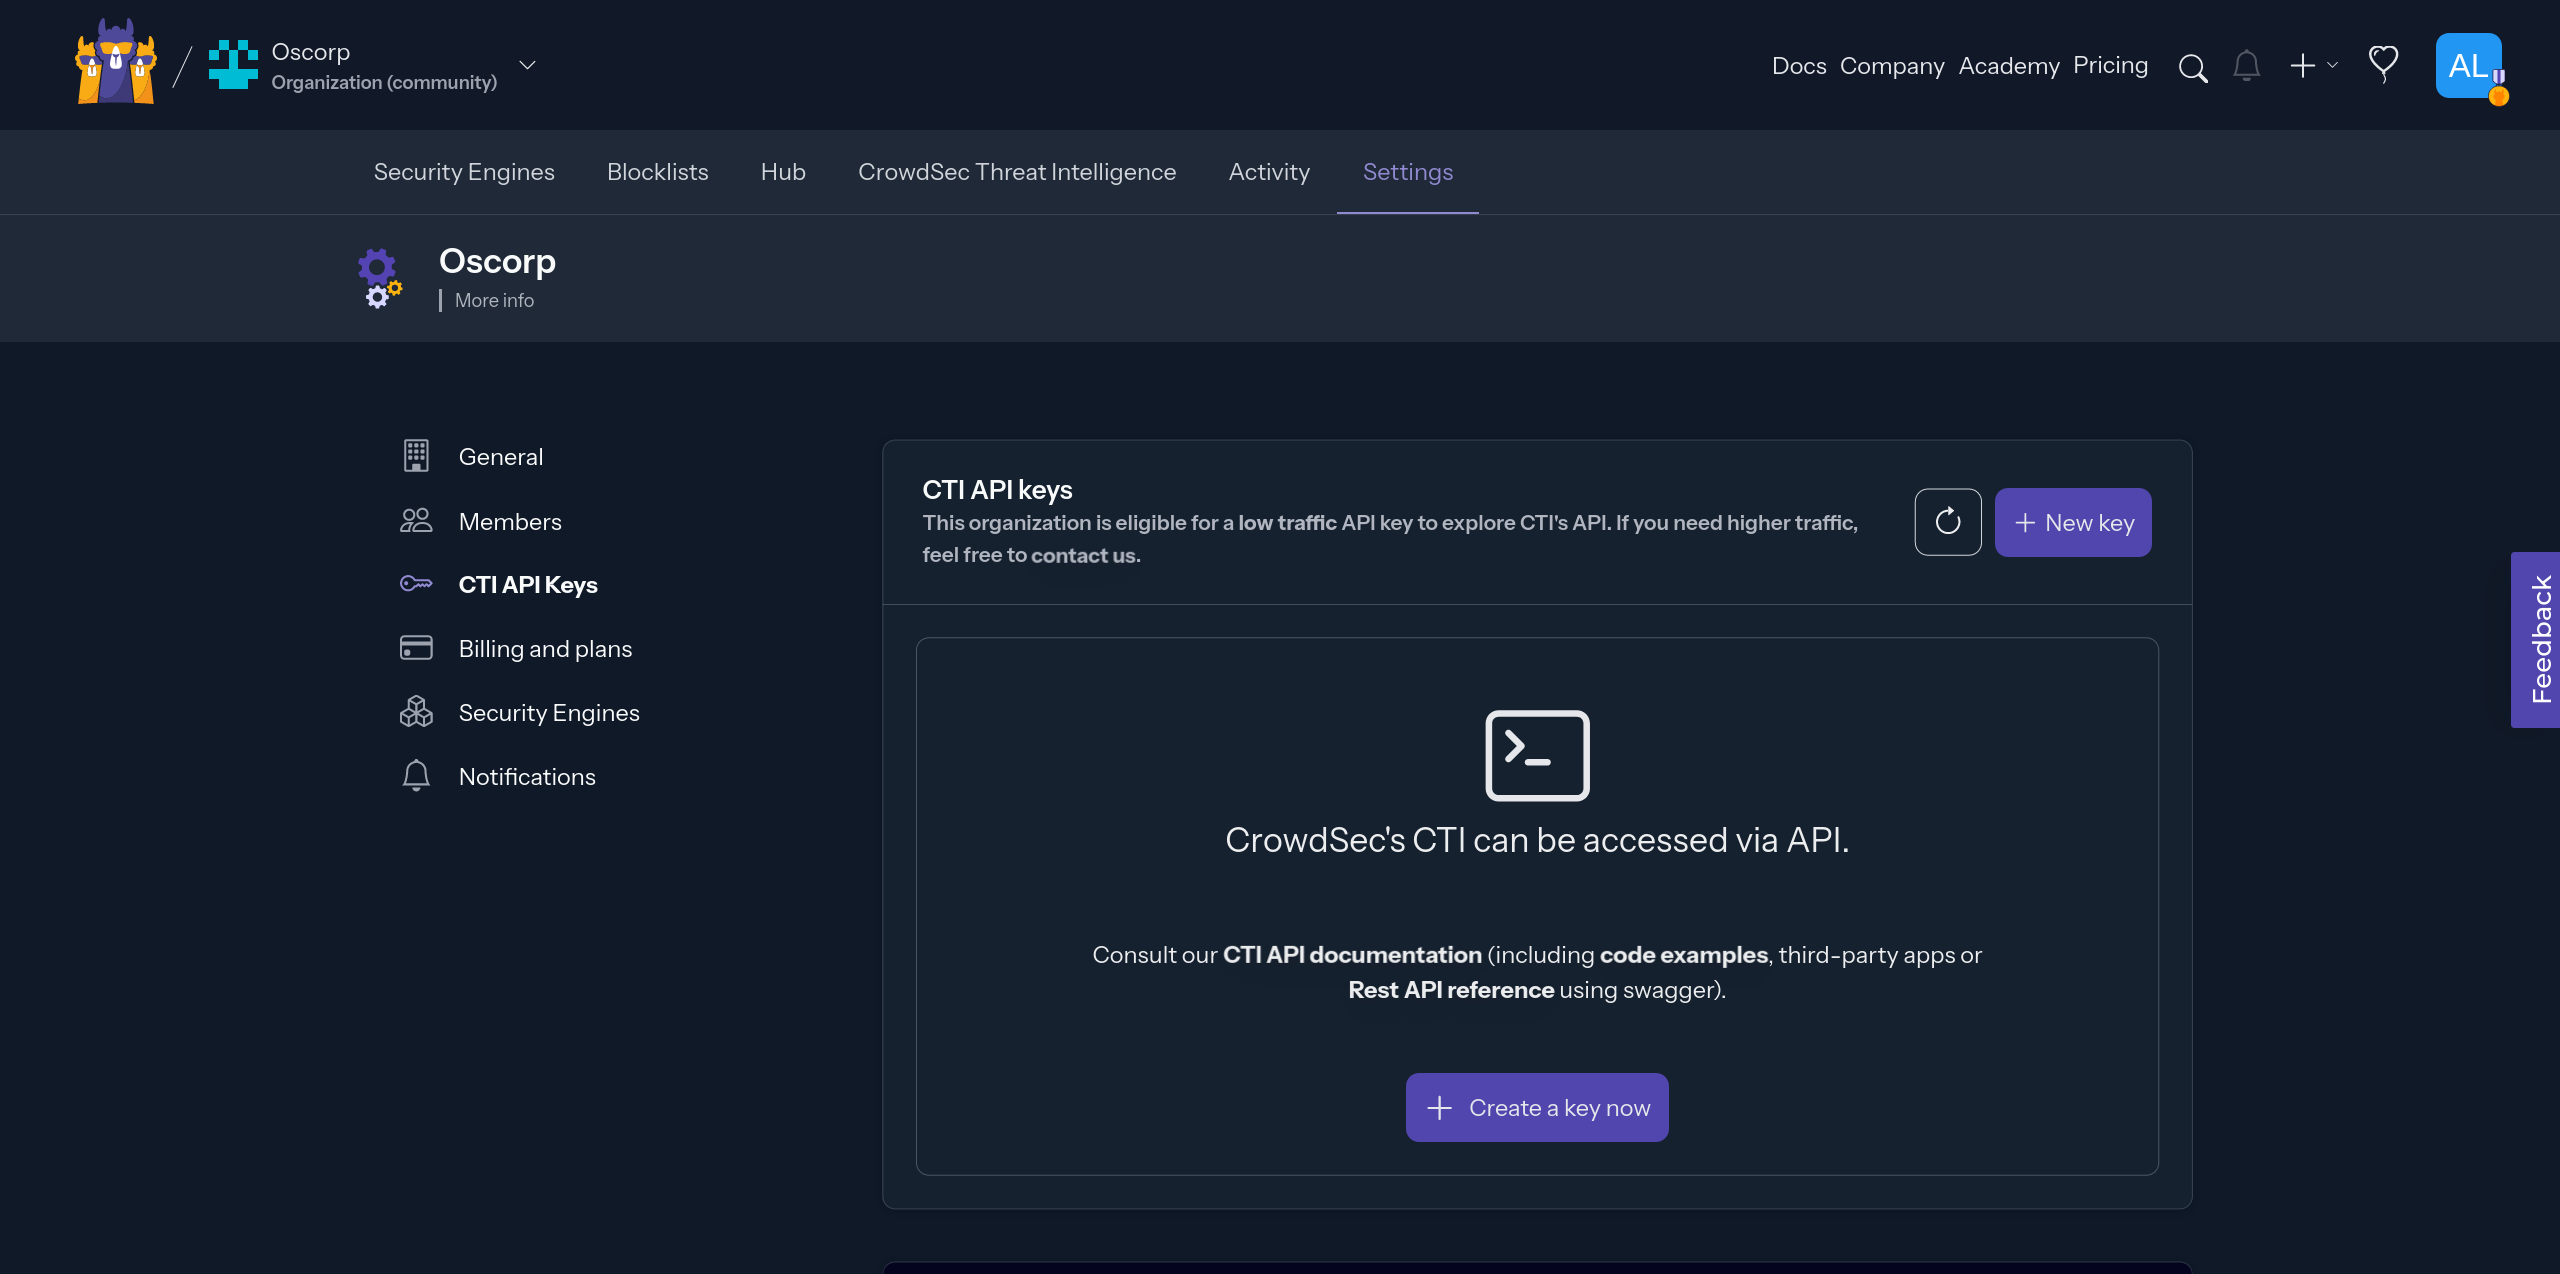Viewport: 2560px width, 1274px height.
Task: Click the Members people icon
Action: 416,520
